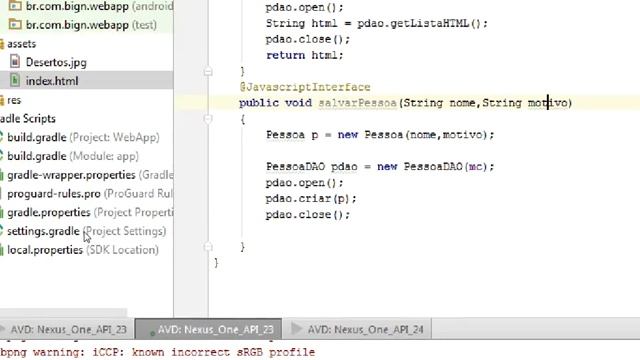Open local.properties (SDK Location)
The height and width of the screenshot is (360, 640).
[83, 250]
